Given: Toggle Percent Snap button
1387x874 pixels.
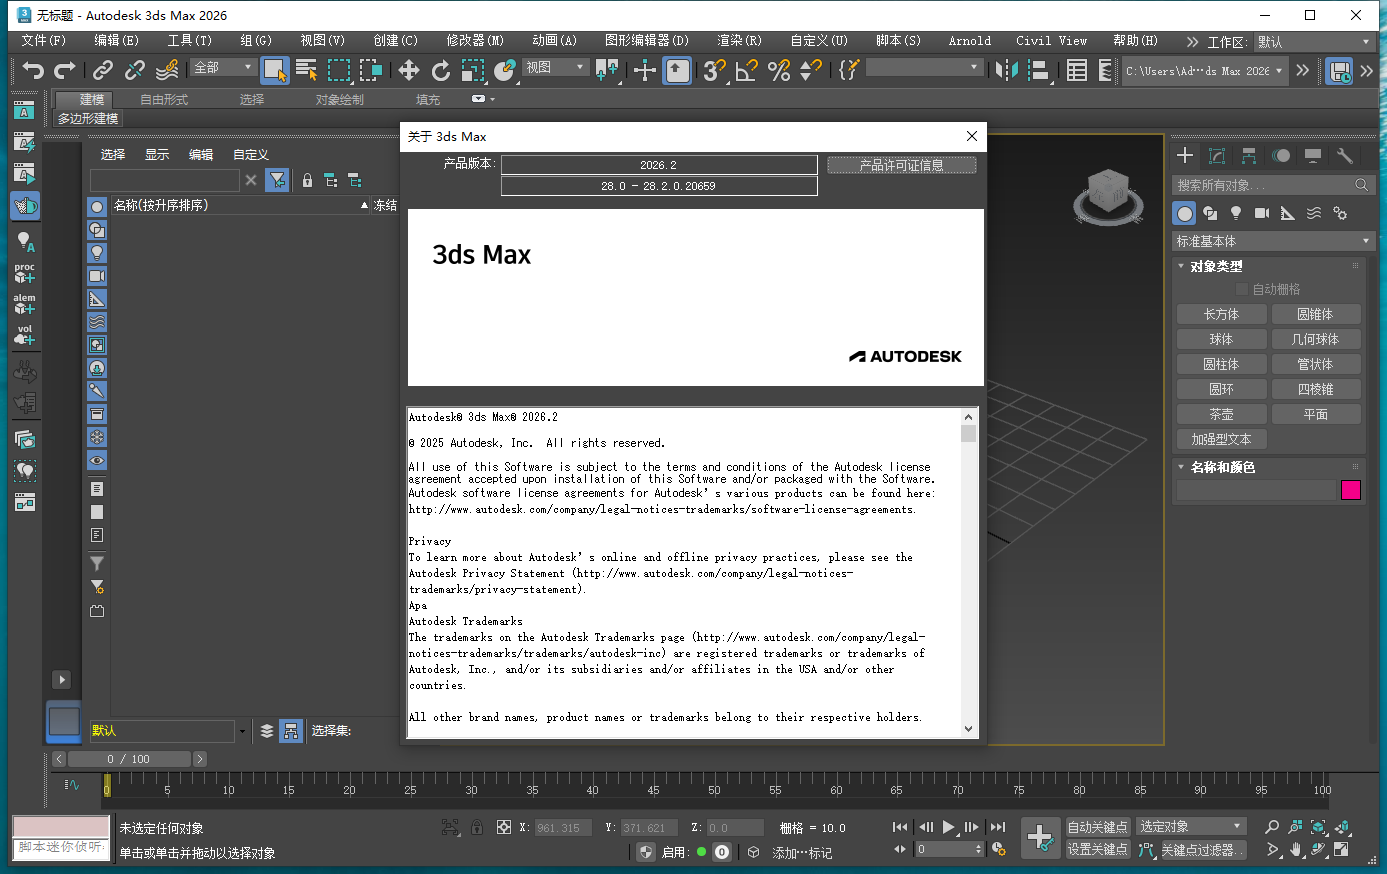Looking at the screenshot, I should [779, 70].
